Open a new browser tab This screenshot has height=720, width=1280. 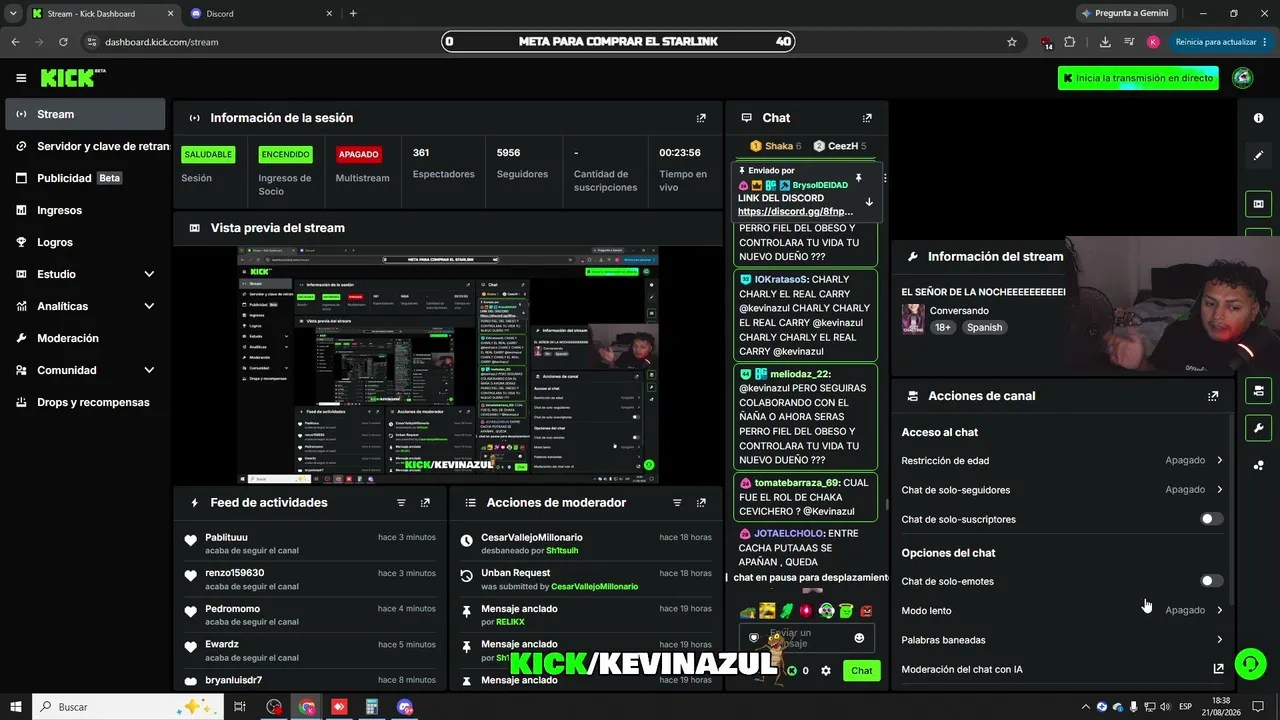tap(353, 13)
